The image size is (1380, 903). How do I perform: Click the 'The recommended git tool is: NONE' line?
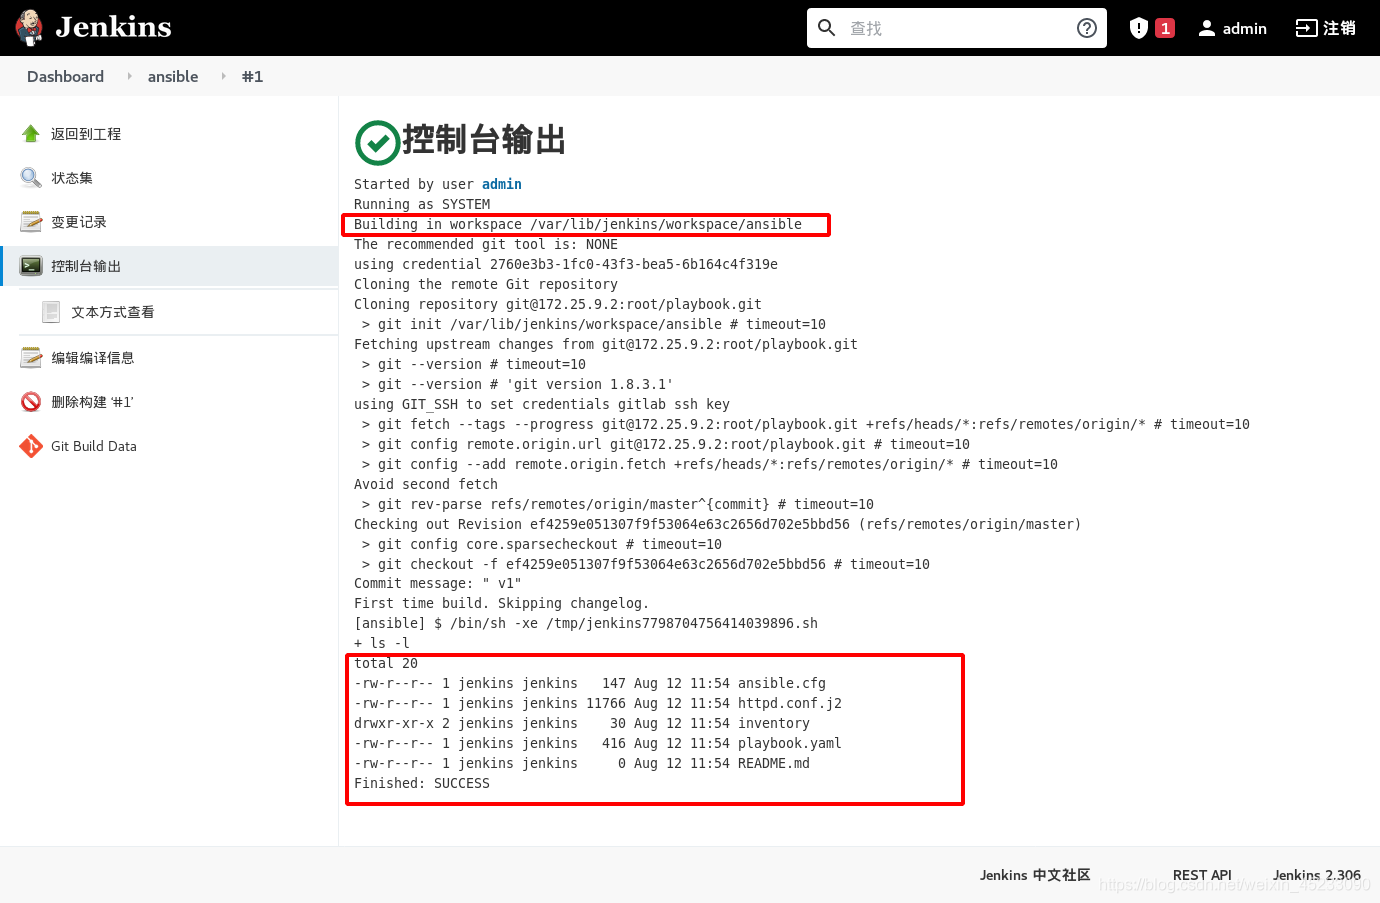(486, 244)
